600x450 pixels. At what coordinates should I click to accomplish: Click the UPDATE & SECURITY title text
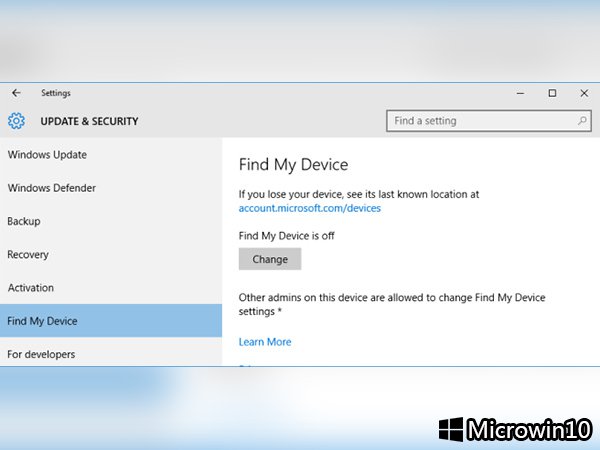point(90,121)
